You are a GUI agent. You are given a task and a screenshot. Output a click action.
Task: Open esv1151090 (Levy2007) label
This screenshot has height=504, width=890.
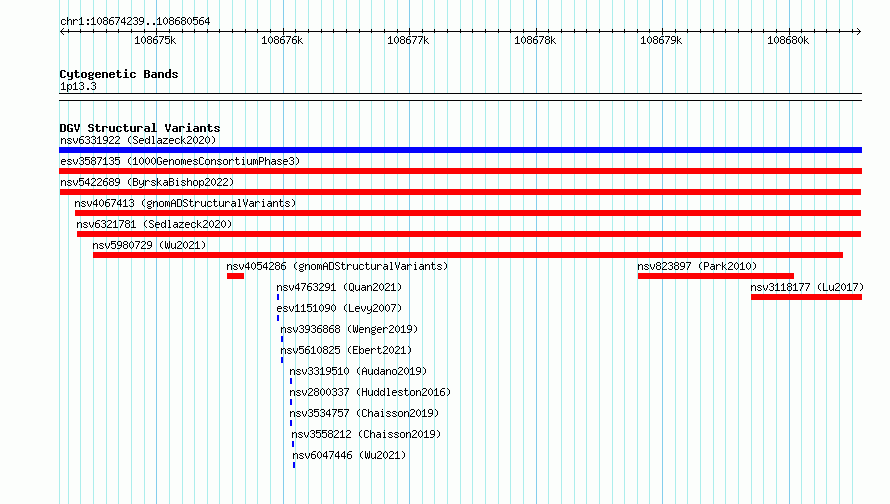[339, 308]
